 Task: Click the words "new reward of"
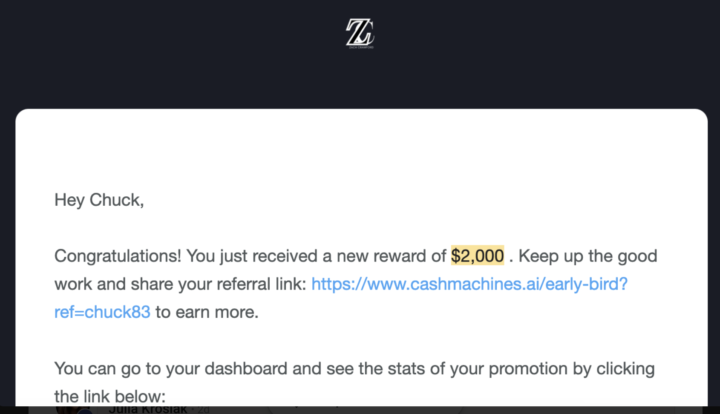[x=395, y=256]
